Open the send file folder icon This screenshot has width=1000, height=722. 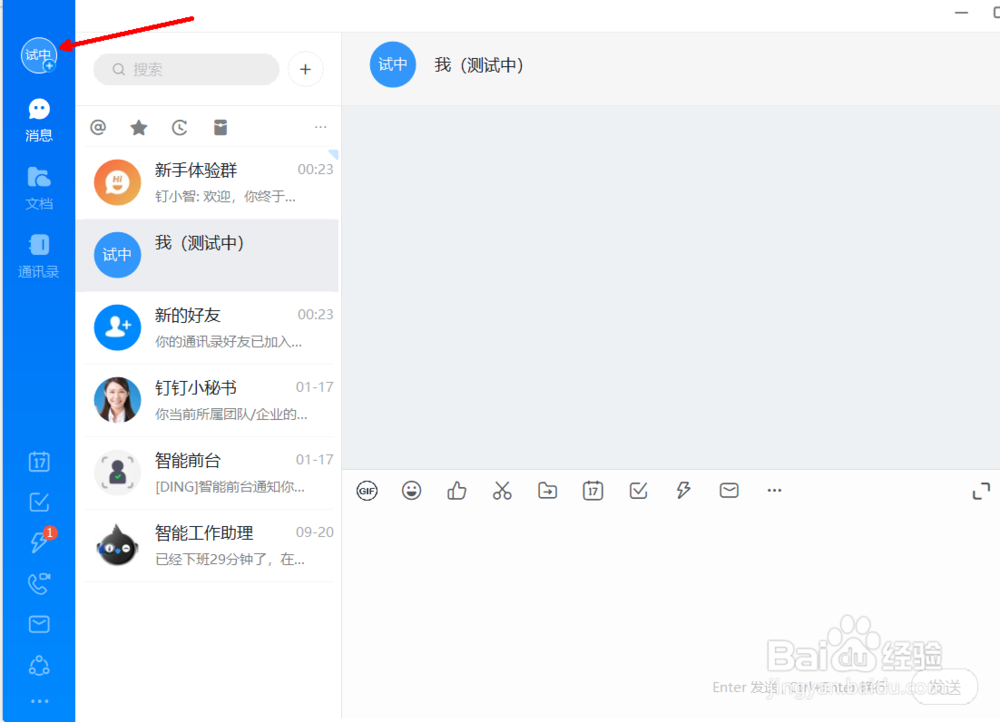tap(547, 490)
